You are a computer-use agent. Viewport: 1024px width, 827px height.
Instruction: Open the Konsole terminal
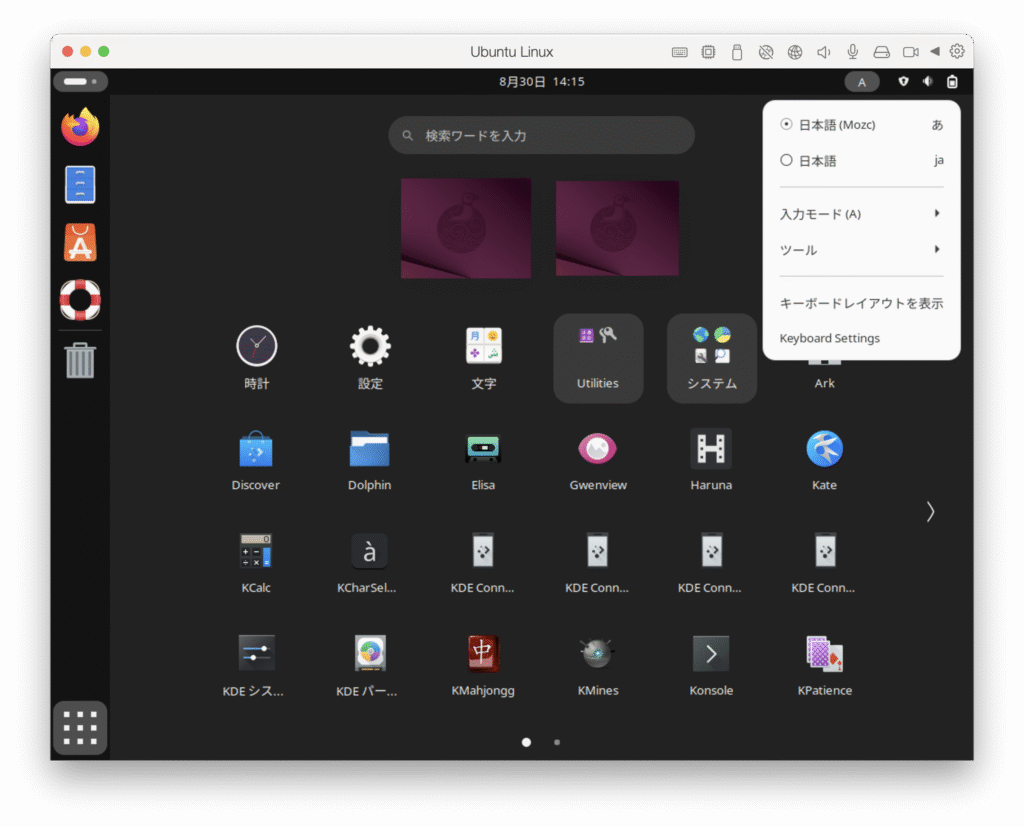[711, 665]
